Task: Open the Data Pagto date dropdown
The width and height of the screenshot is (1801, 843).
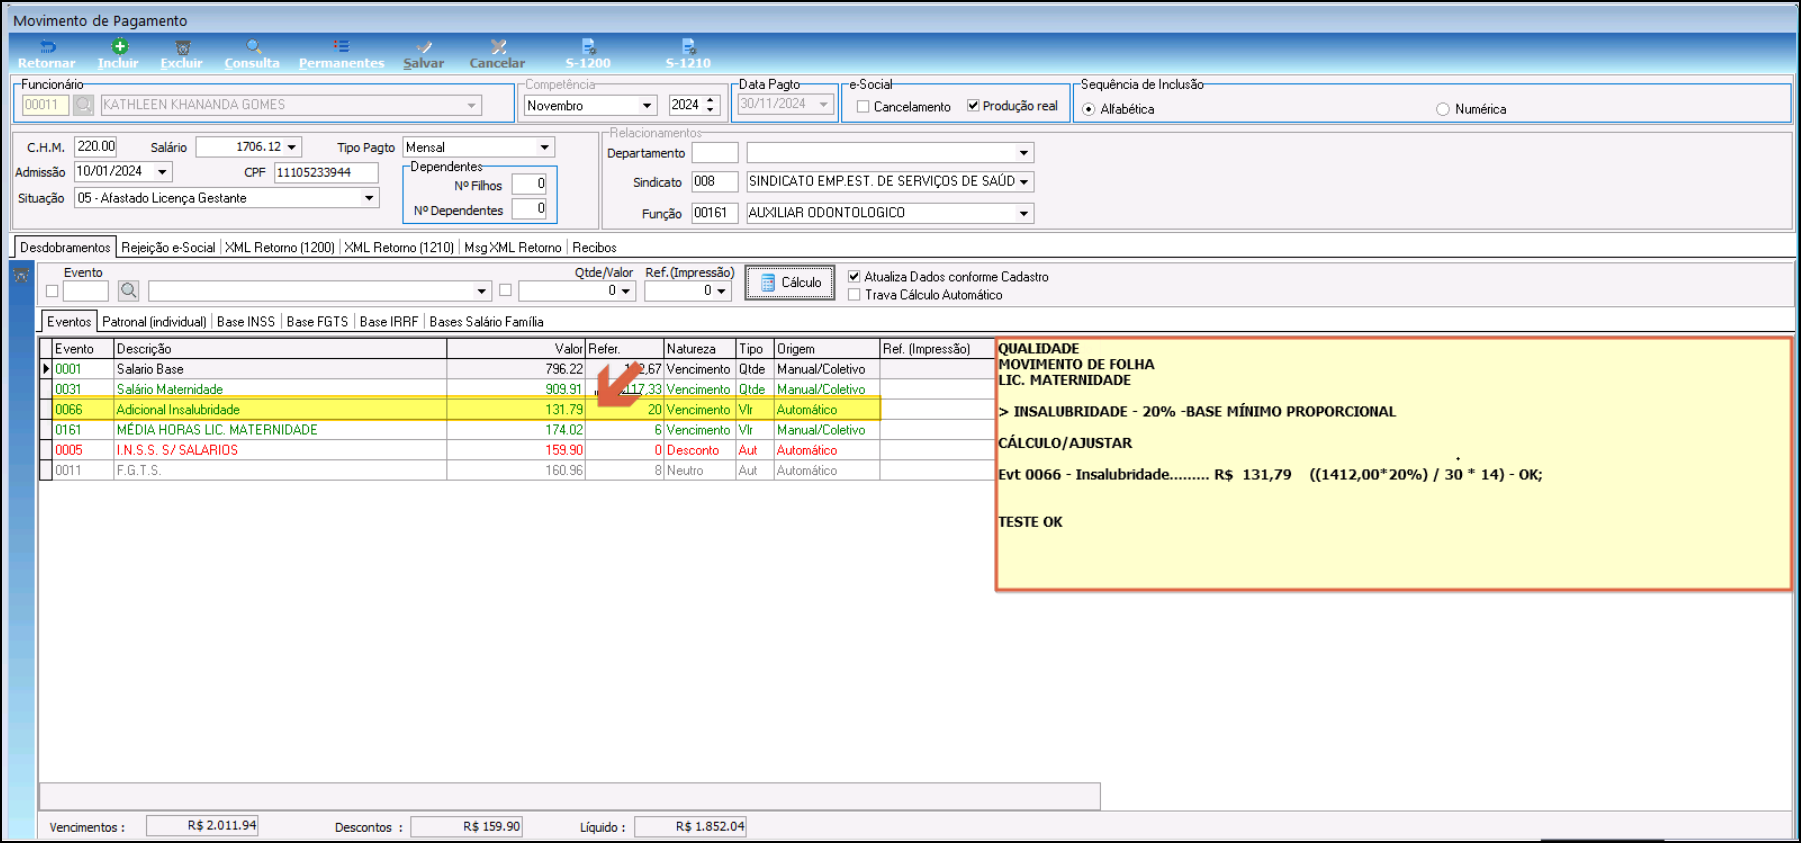Action: [823, 104]
